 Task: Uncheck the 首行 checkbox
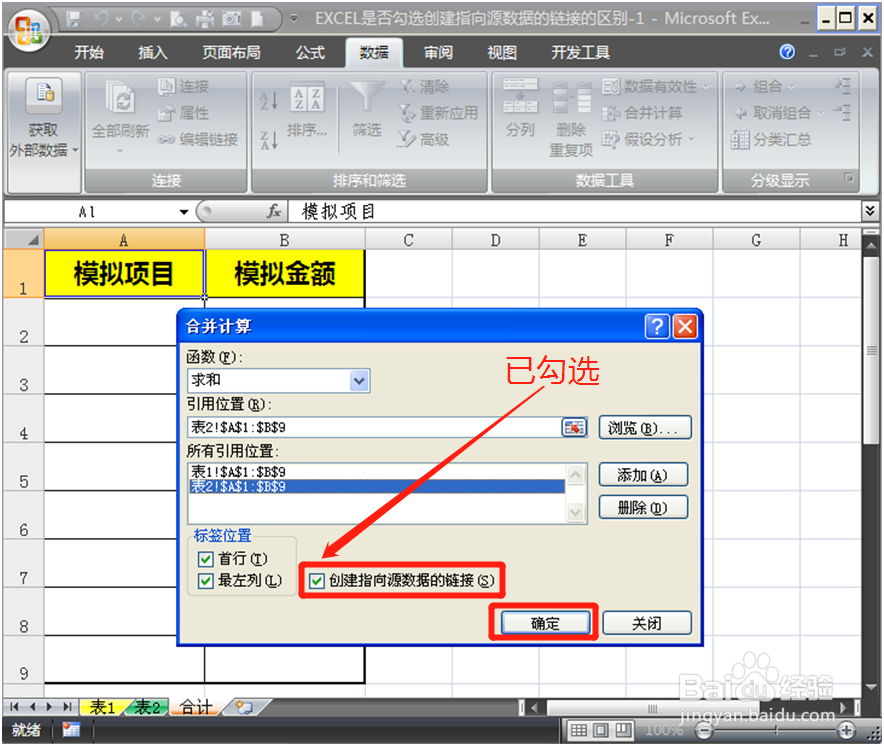point(205,559)
